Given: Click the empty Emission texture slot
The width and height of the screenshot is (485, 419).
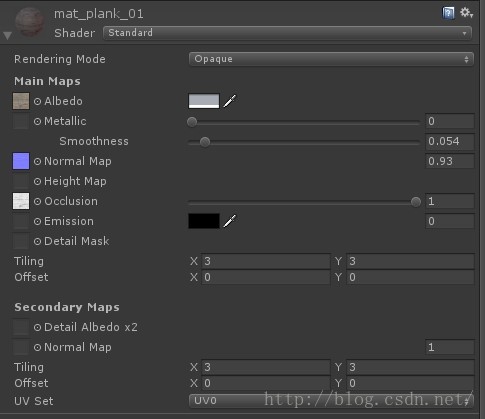Looking at the screenshot, I should (21, 221).
